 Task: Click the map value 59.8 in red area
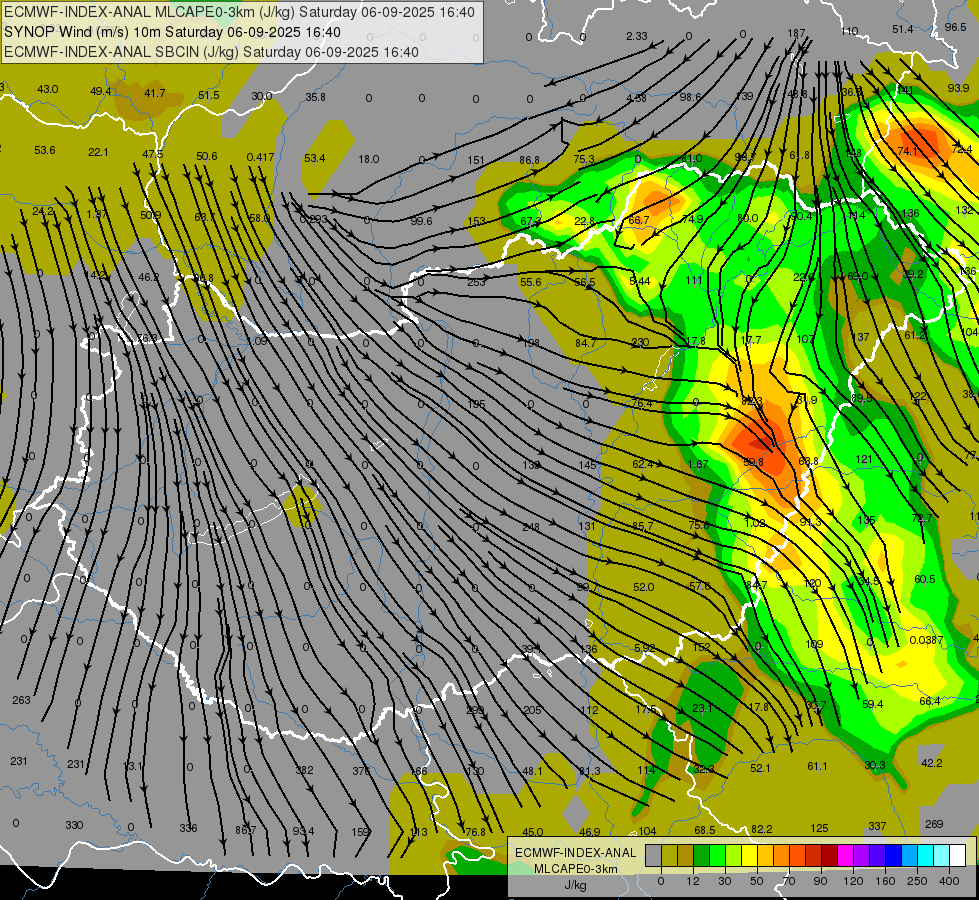754,462
